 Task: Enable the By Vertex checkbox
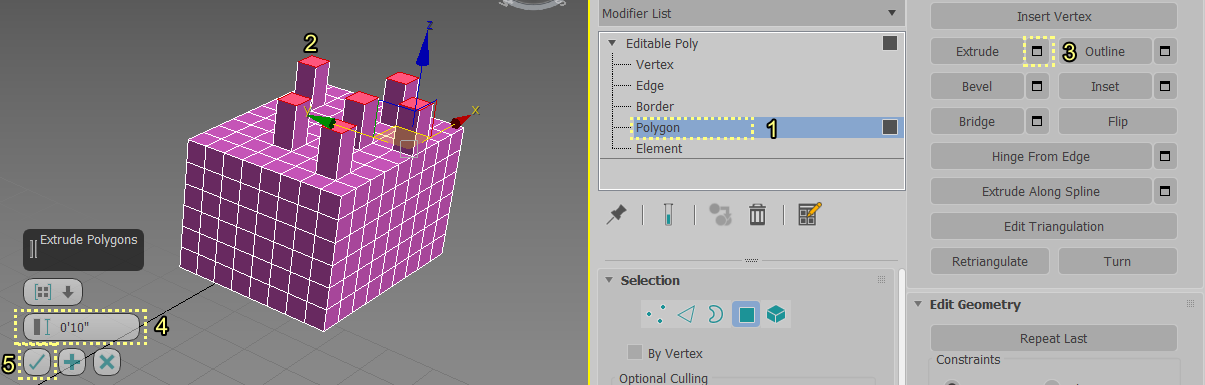pyautogui.click(x=634, y=353)
